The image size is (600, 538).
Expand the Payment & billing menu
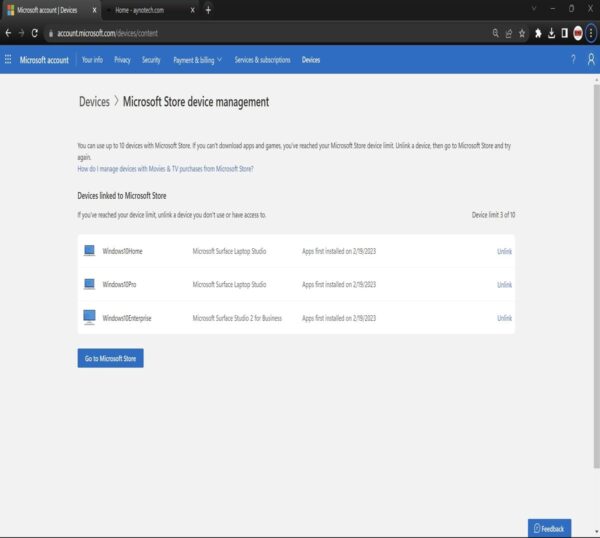(197, 60)
